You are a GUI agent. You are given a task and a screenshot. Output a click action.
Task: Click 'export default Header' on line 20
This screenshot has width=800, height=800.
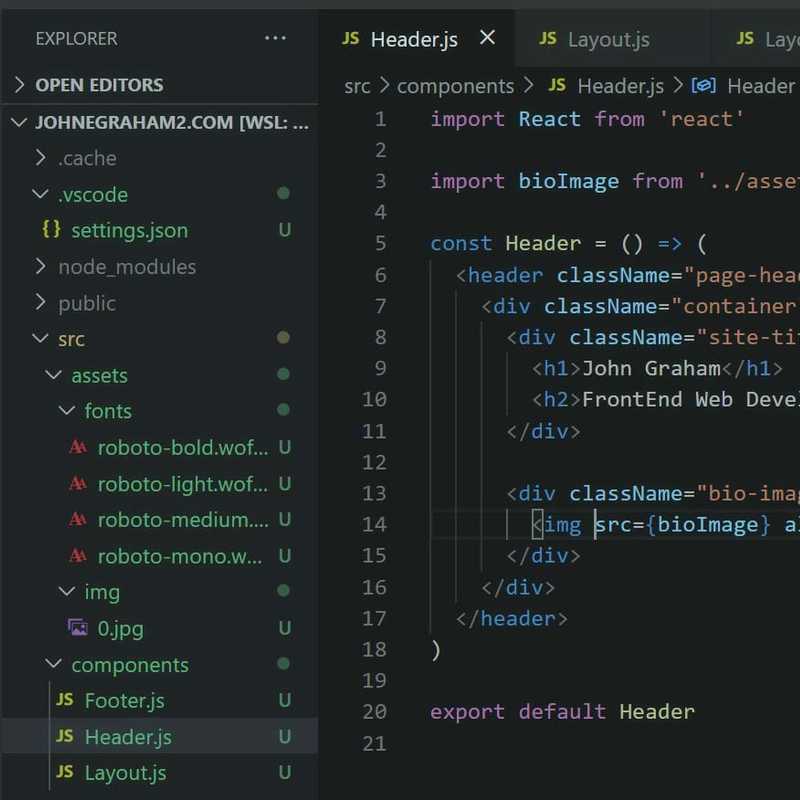pyautogui.click(x=562, y=712)
